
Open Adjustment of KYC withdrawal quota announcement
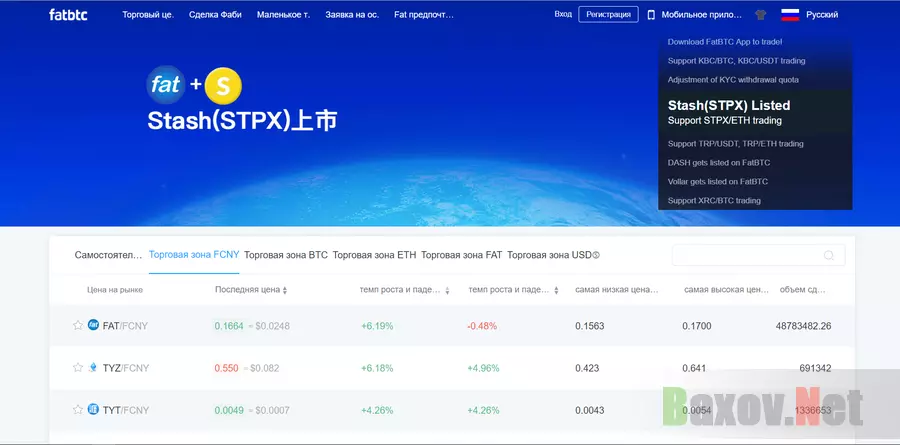tap(733, 80)
